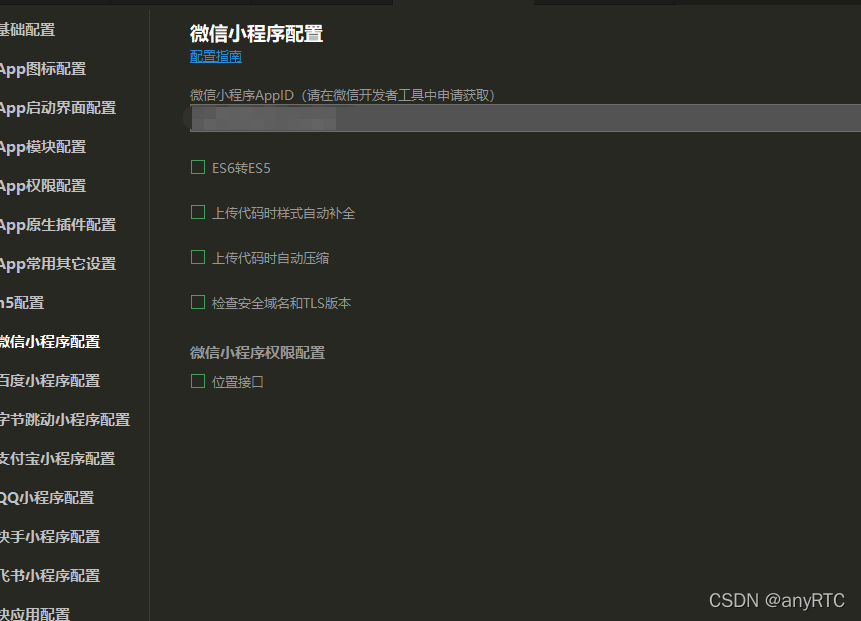Enable 检查安全域名和TLS版本 checkbox
This screenshot has width=861, height=621.
pyautogui.click(x=198, y=303)
